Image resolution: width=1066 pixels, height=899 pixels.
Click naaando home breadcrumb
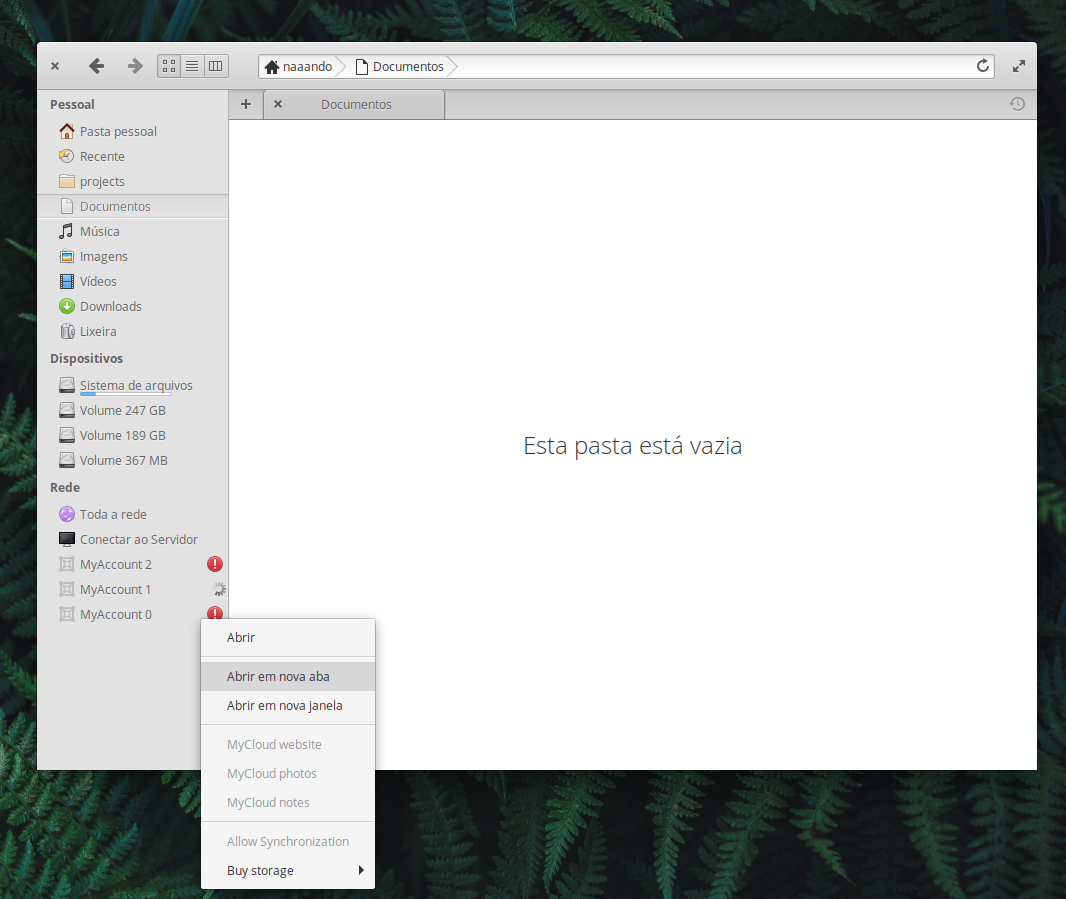point(298,67)
